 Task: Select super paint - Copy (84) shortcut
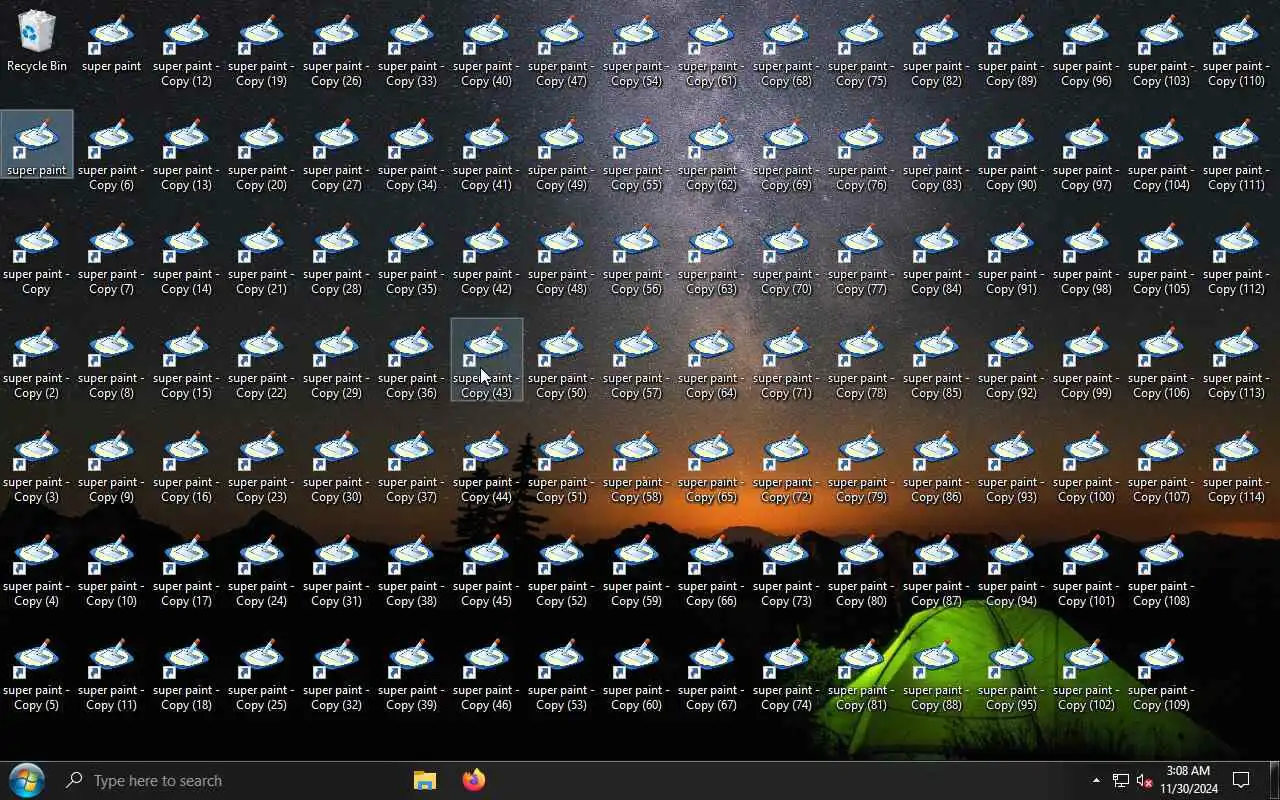click(x=937, y=258)
